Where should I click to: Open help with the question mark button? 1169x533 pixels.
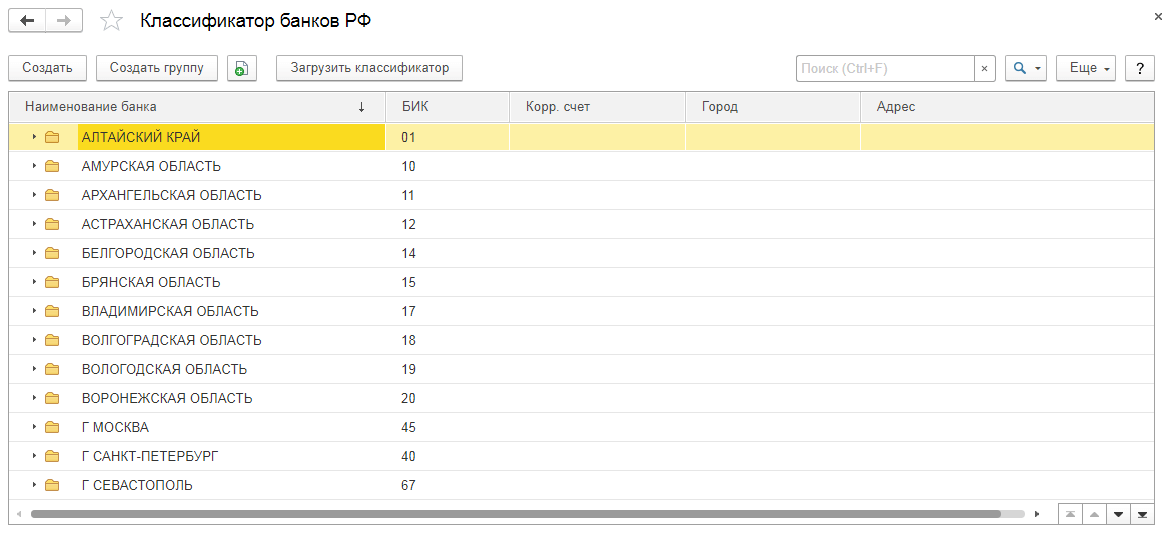[1140, 68]
